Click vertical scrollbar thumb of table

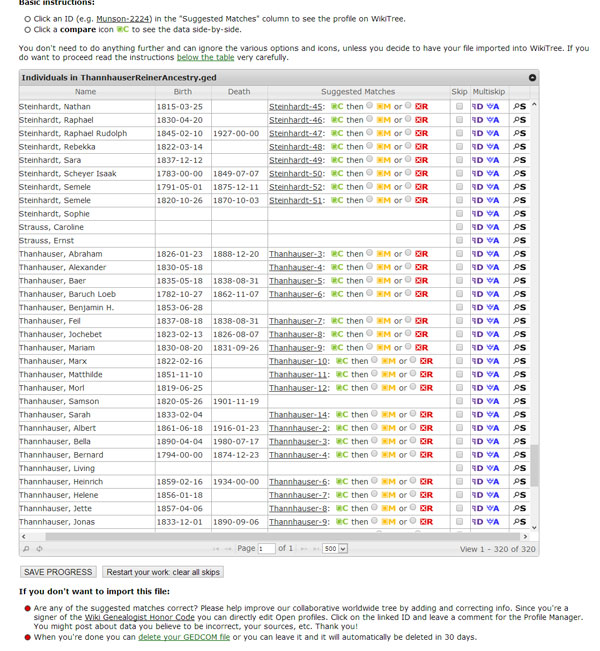[534, 465]
